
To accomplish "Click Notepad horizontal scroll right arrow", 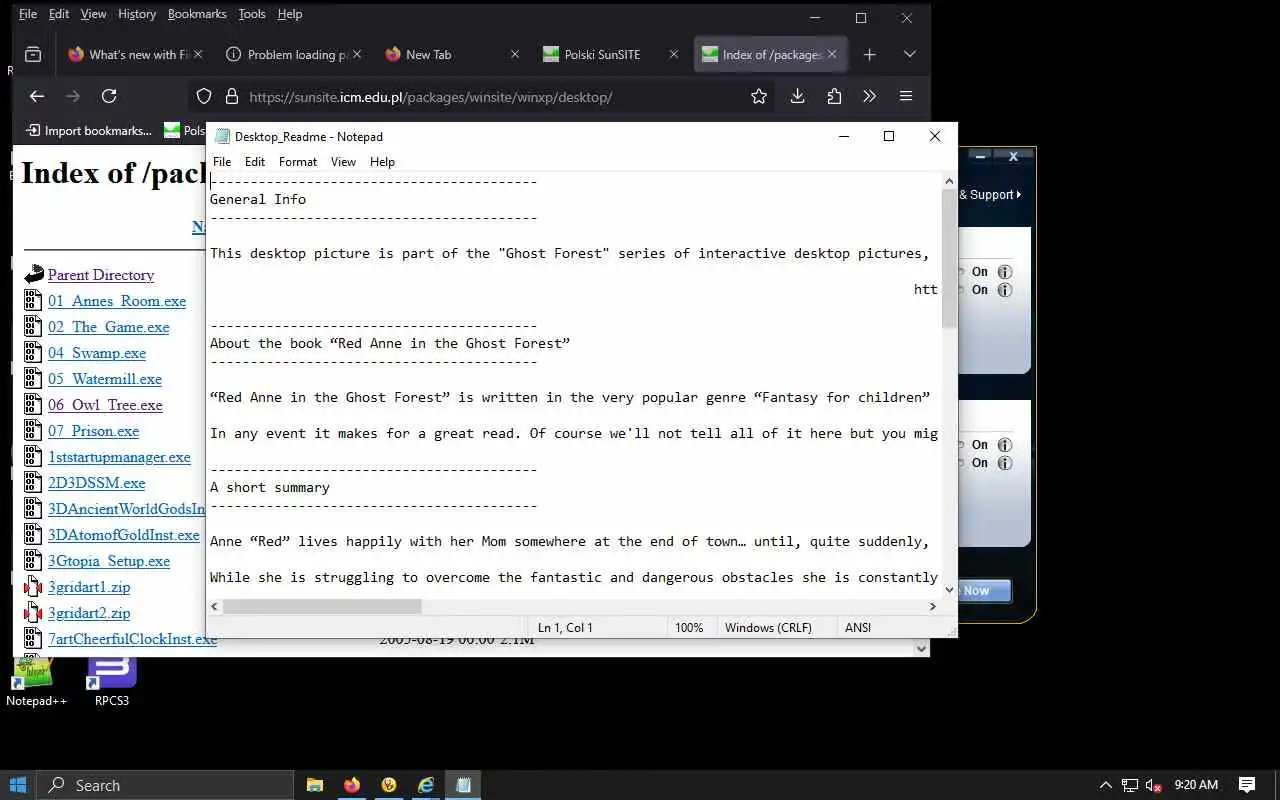I will 932,606.
